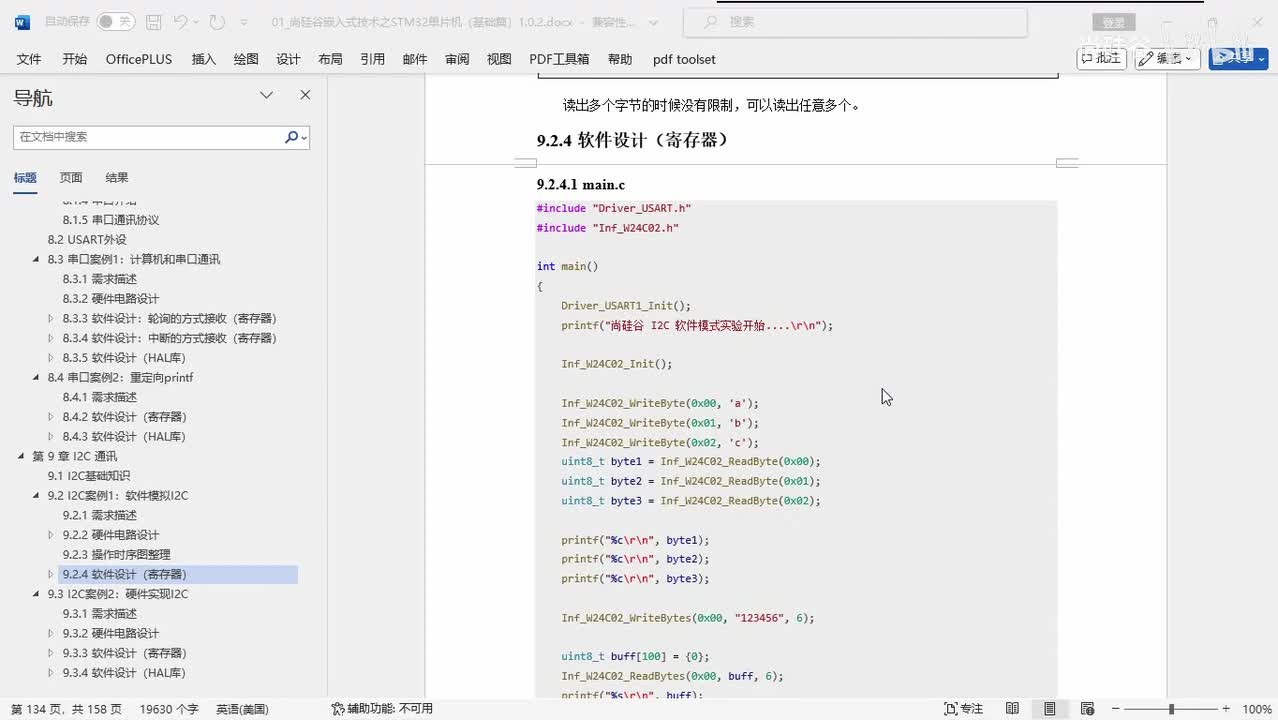Select heading 9.2.3 操作时序图整理

(x=116, y=554)
